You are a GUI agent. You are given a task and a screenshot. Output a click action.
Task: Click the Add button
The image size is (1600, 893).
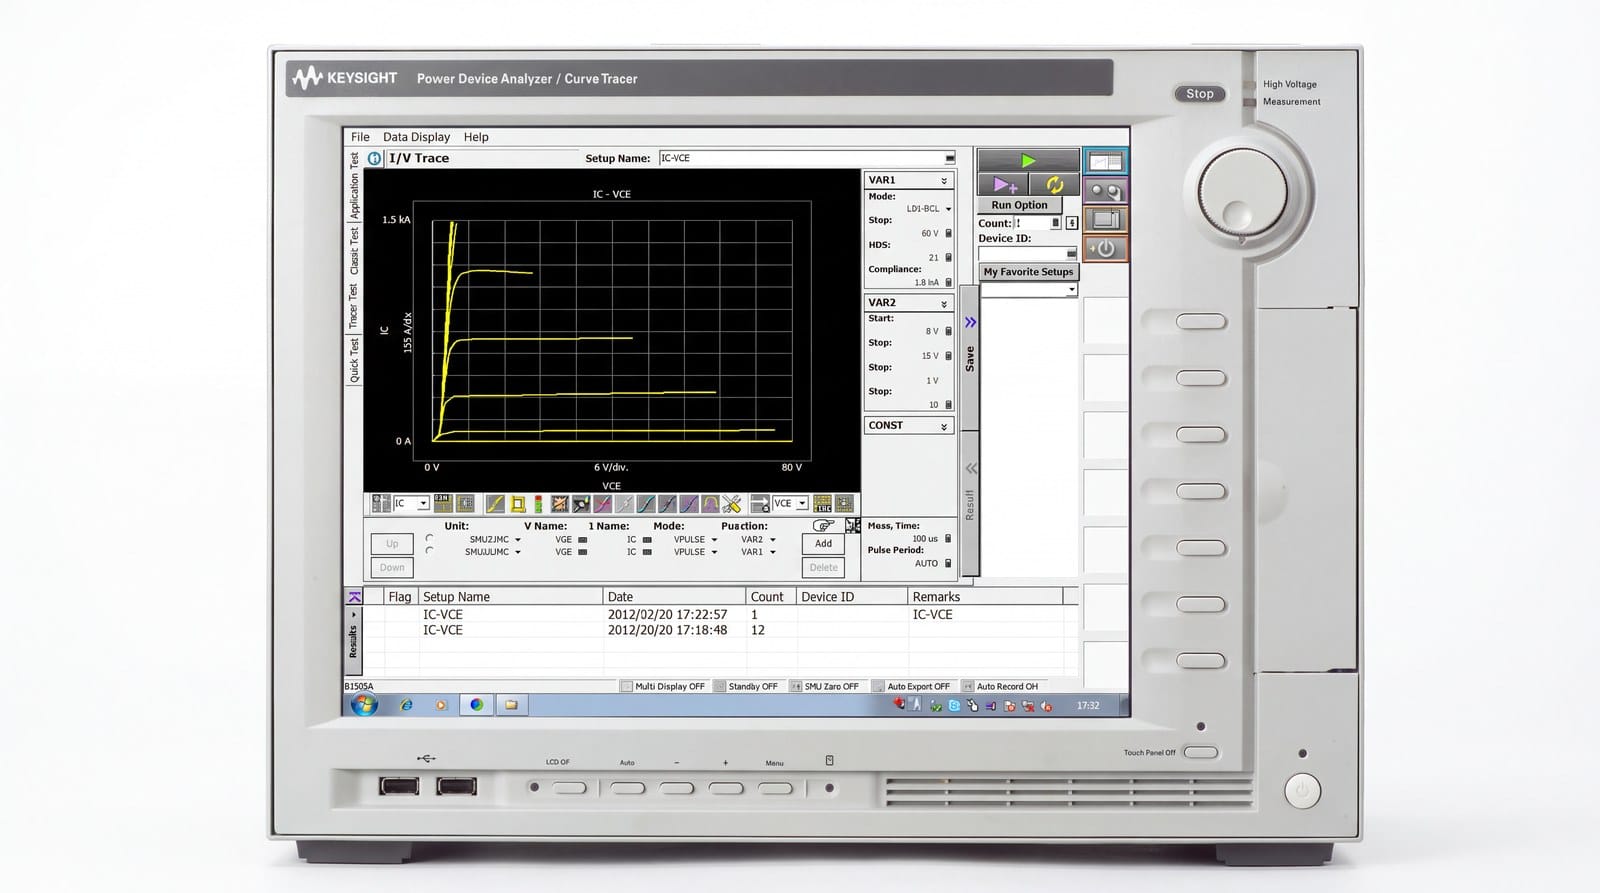click(823, 544)
